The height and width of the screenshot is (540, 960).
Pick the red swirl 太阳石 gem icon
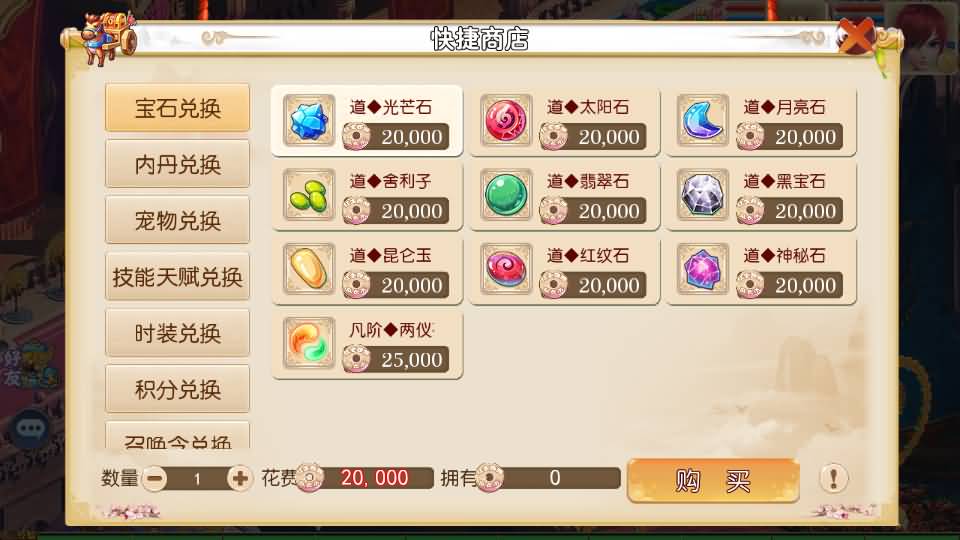(x=506, y=120)
